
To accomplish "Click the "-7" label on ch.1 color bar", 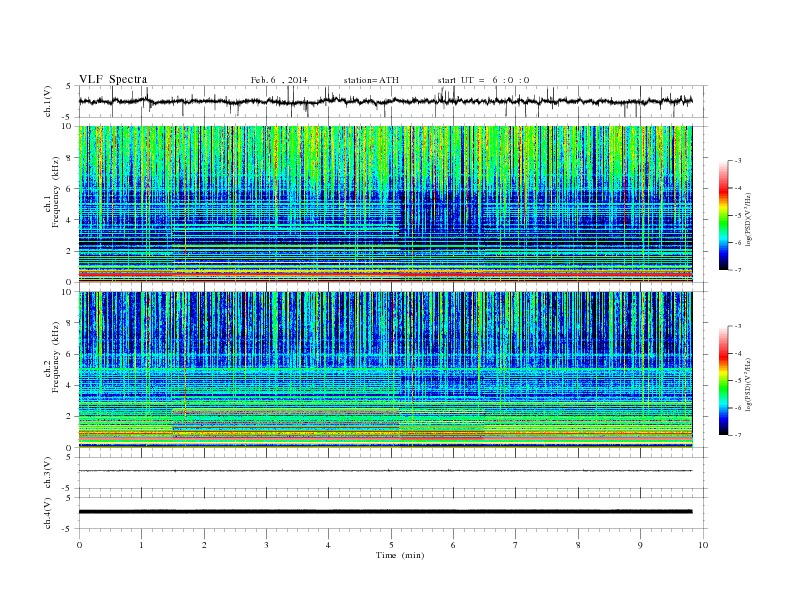I will click(737, 270).
